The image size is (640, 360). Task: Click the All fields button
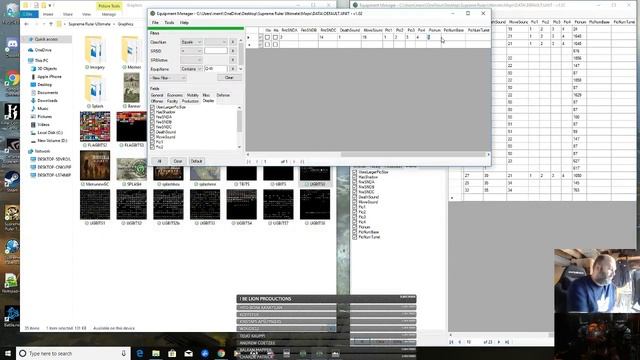(159, 161)
